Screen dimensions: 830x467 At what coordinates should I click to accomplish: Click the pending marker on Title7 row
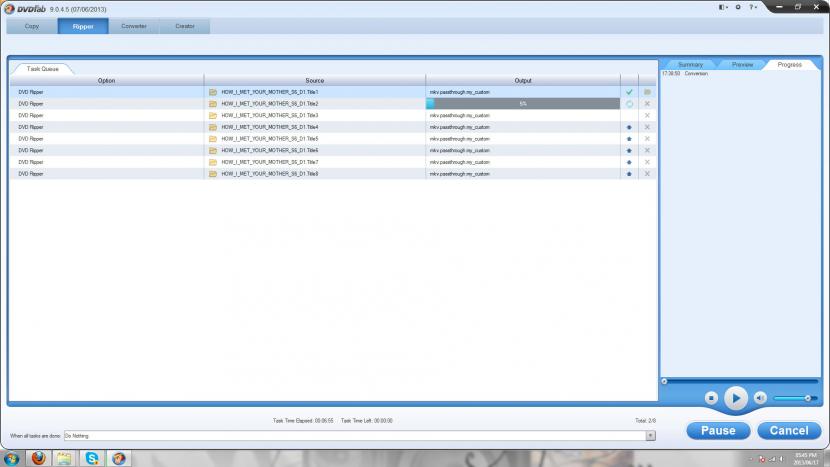point(629,162)
